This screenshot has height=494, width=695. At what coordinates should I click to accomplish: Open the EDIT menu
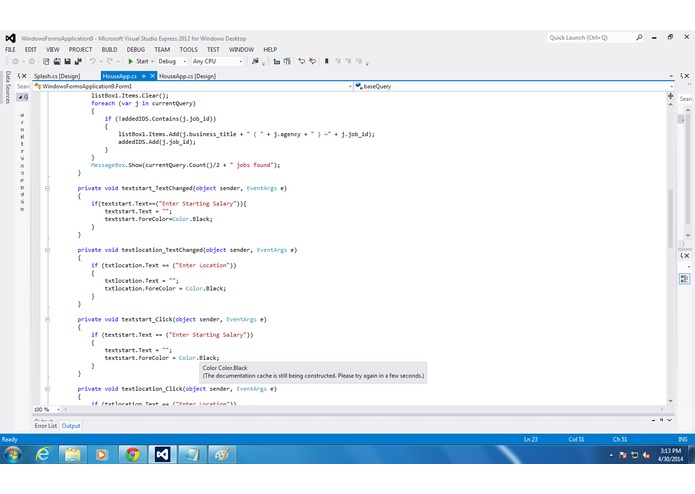pyautogui.click(x=31, y=50)
